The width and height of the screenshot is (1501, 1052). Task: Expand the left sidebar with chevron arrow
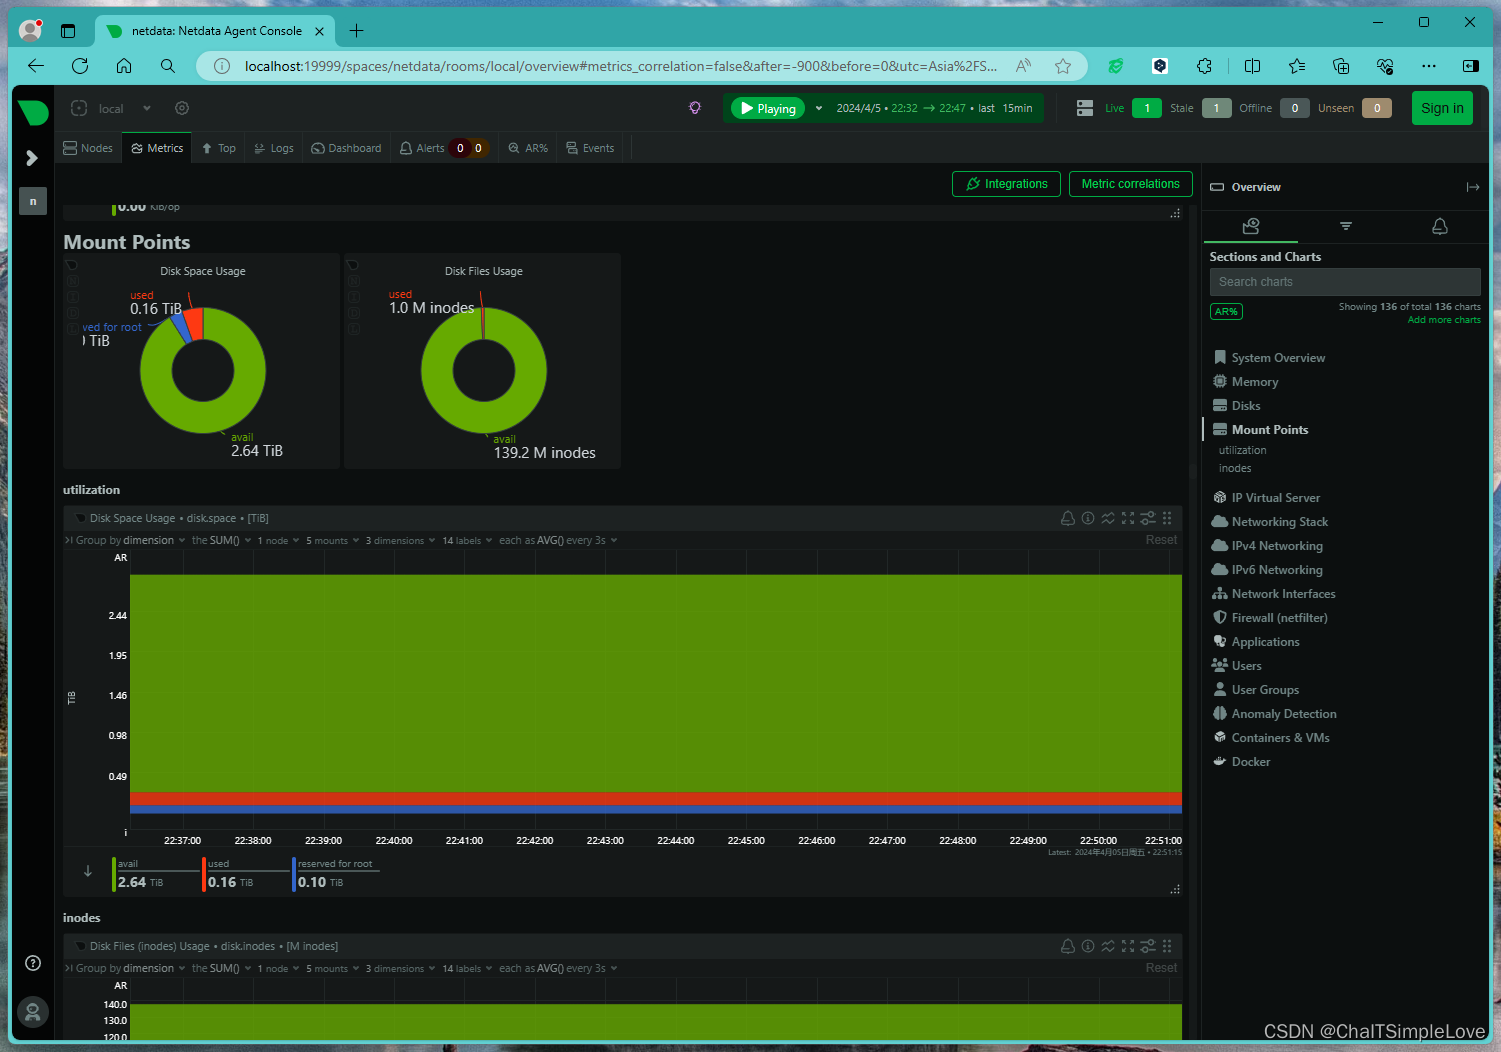tap(32, 158)
